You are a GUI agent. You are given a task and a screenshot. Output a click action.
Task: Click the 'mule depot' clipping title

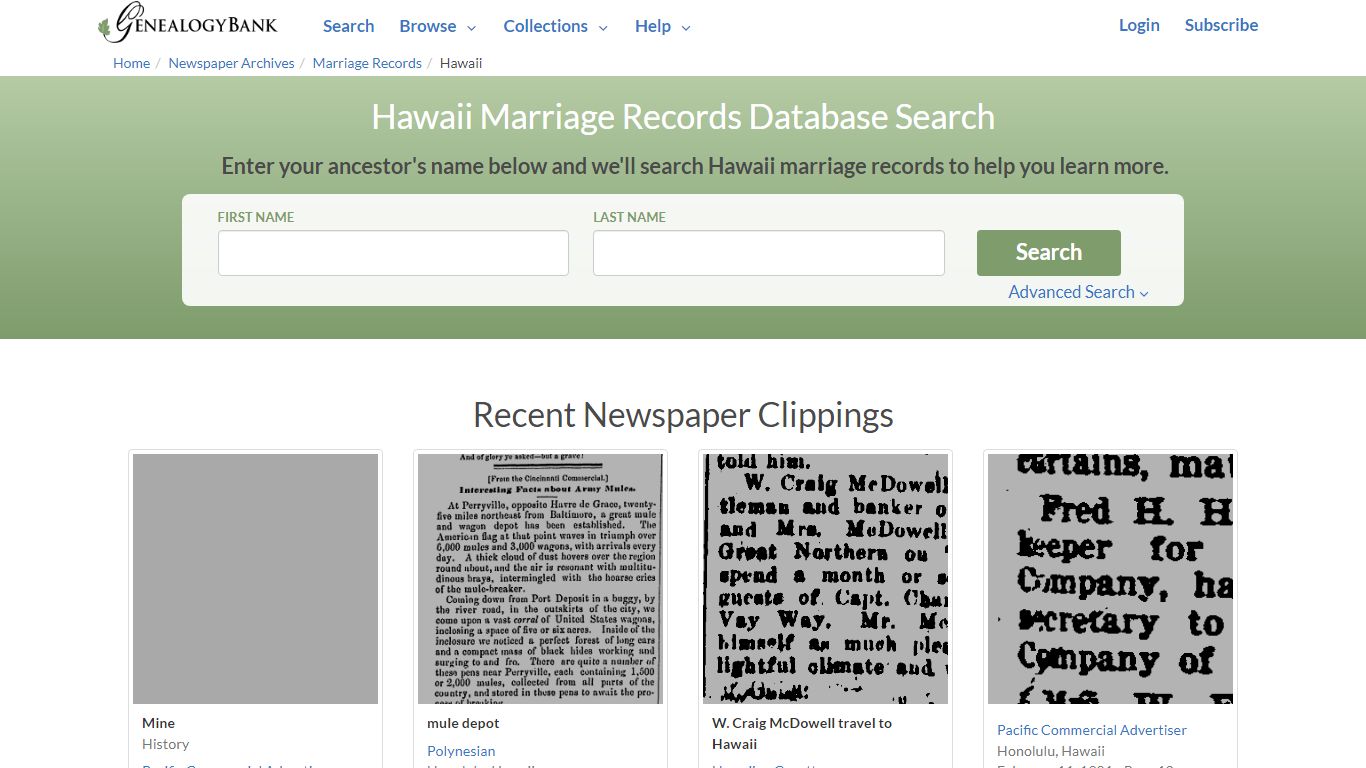click(463, 723)
